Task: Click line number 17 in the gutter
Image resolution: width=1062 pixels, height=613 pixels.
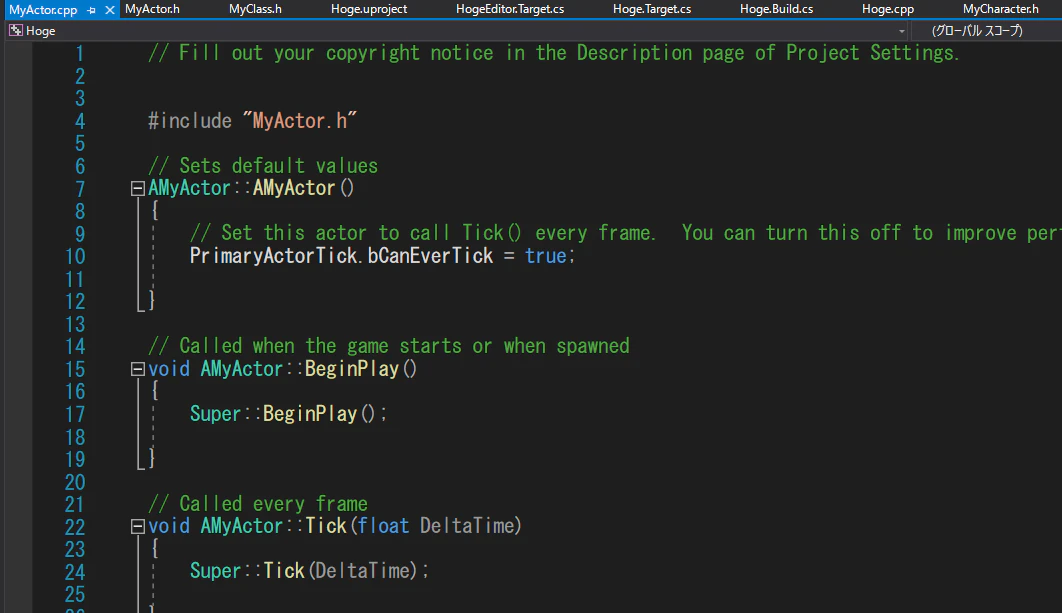Action: point(75,415)
